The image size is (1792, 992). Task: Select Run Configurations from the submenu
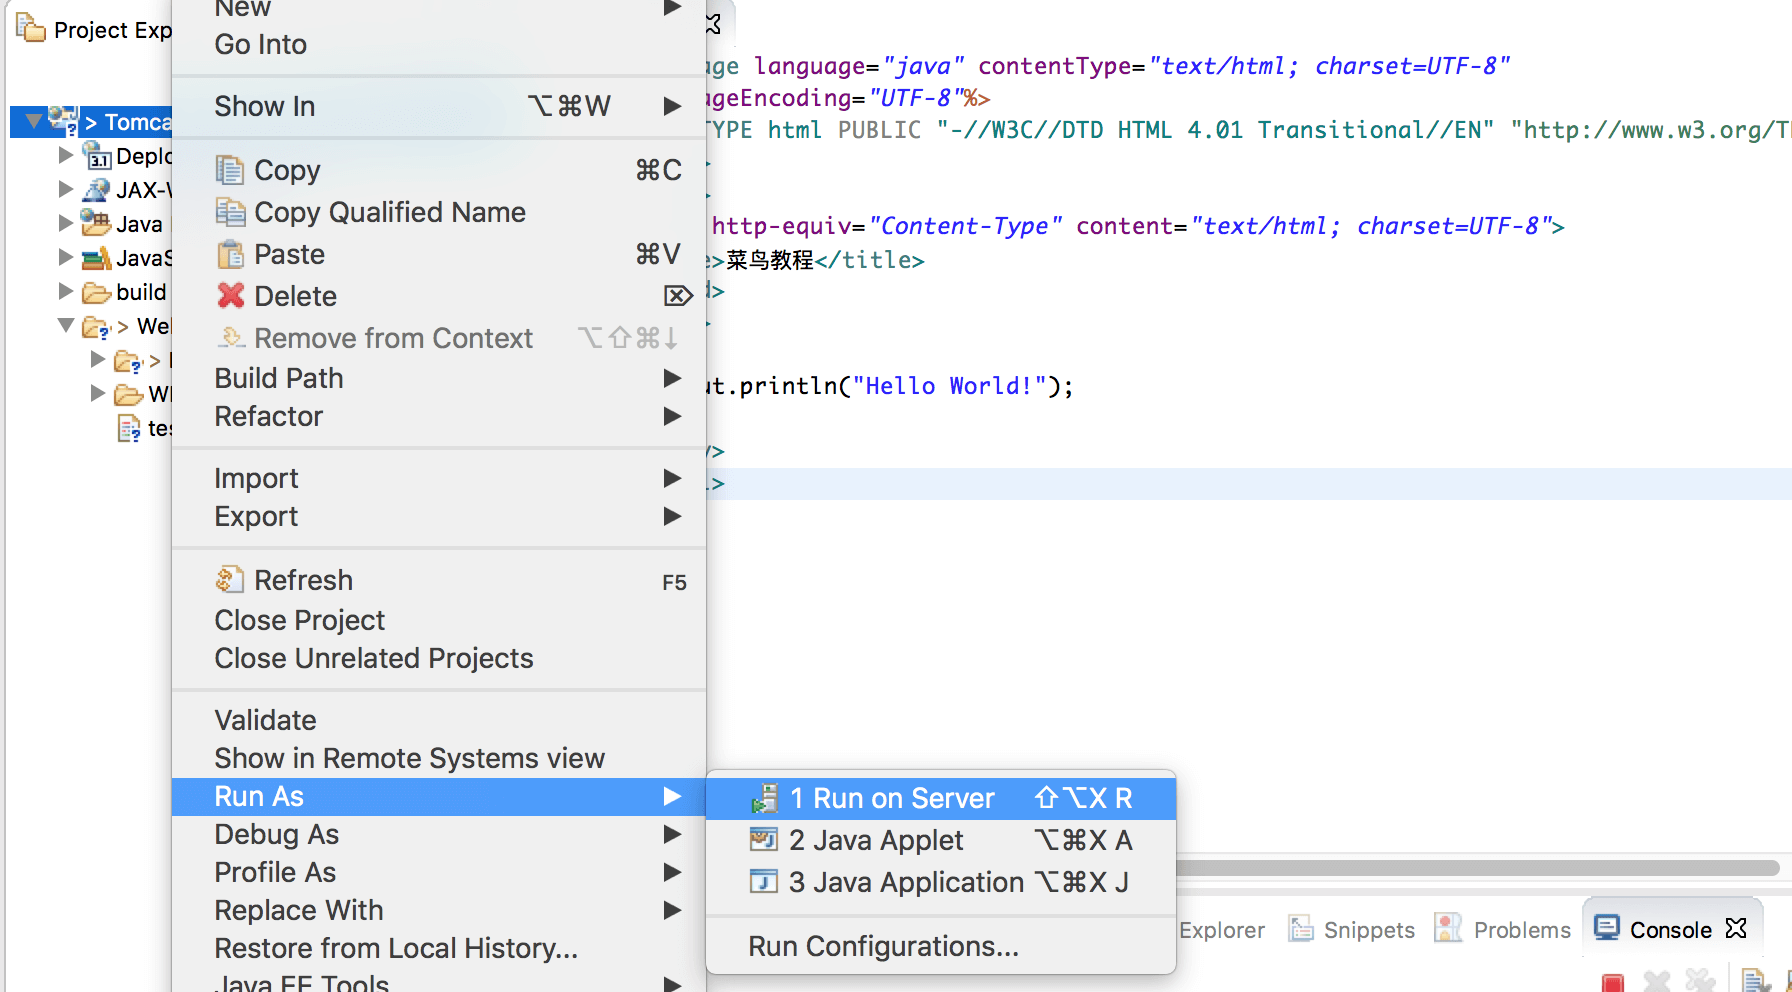(882, 946)
